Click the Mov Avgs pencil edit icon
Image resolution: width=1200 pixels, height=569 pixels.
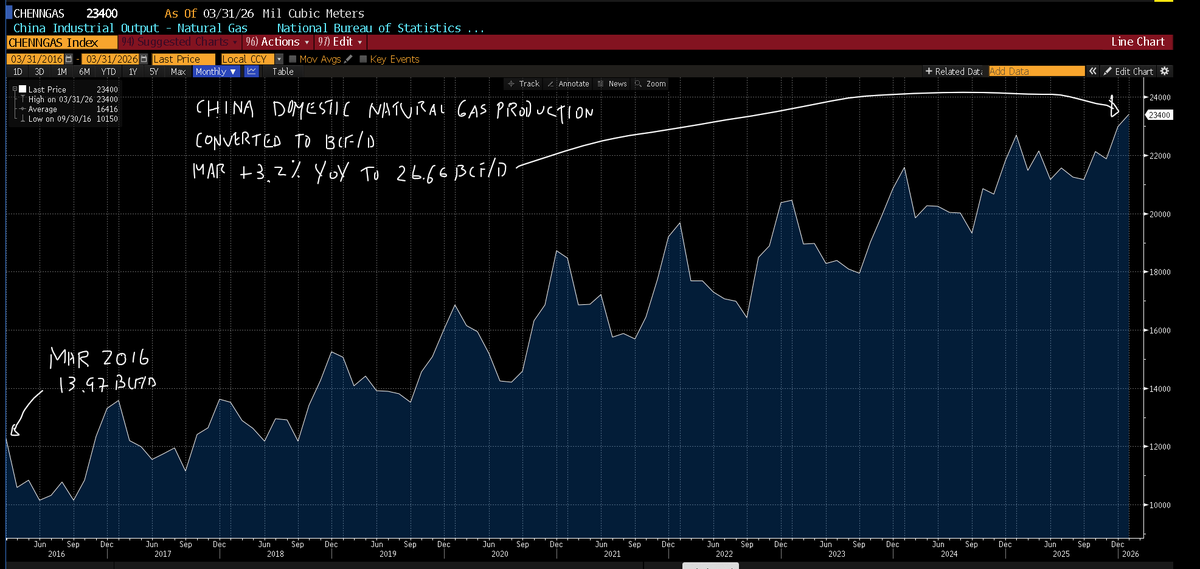coord(348,59)
